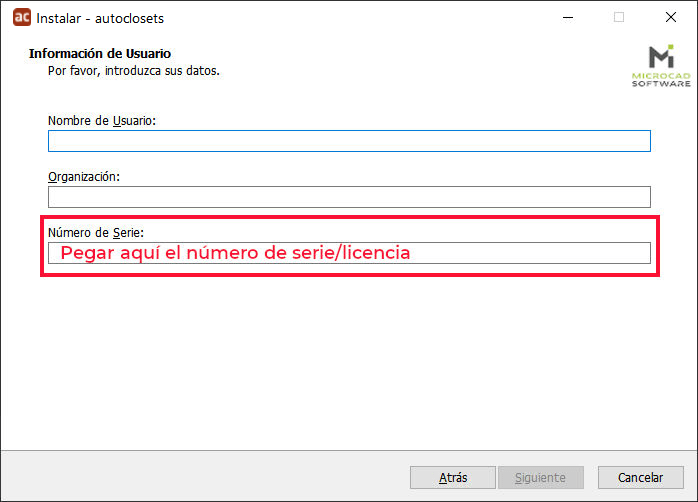Focus the Nombre de Usuario text field
The image size is (698, 502).
(349, 141)
